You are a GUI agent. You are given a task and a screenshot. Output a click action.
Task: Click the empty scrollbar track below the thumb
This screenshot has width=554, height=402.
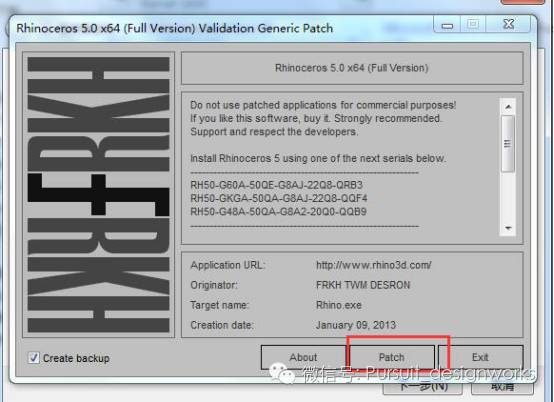508,197
